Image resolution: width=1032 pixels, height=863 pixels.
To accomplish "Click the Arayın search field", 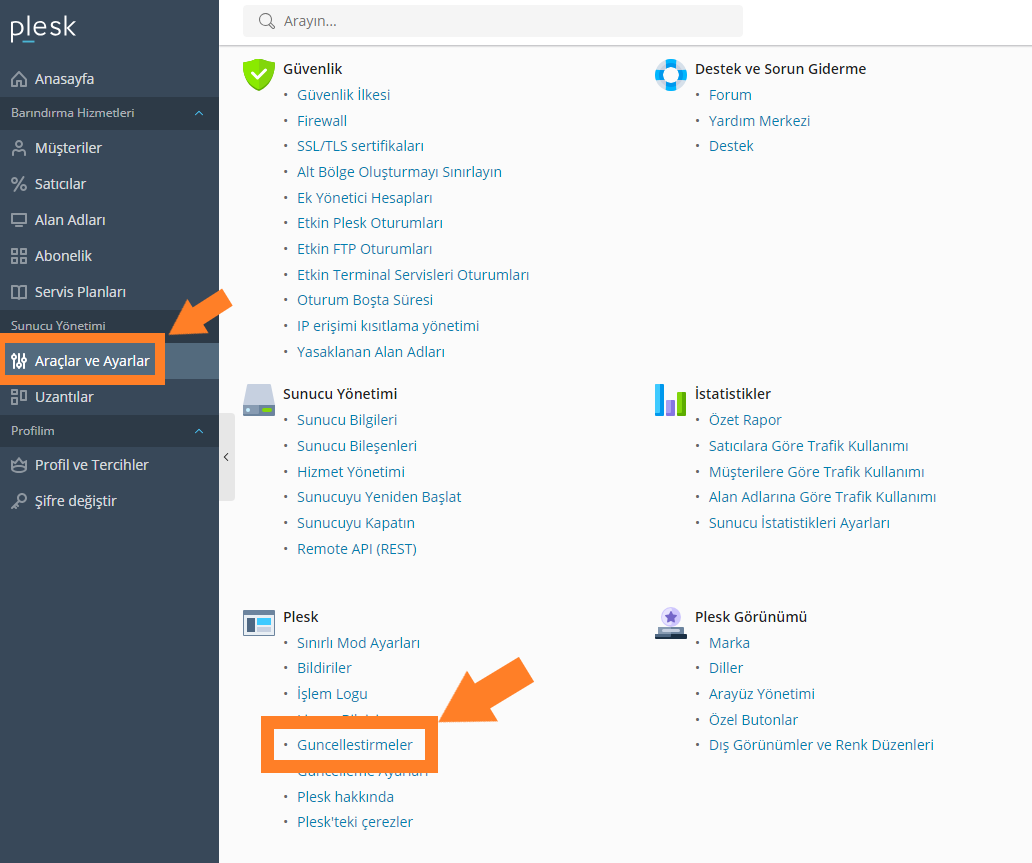I will [x=500, y=21].
